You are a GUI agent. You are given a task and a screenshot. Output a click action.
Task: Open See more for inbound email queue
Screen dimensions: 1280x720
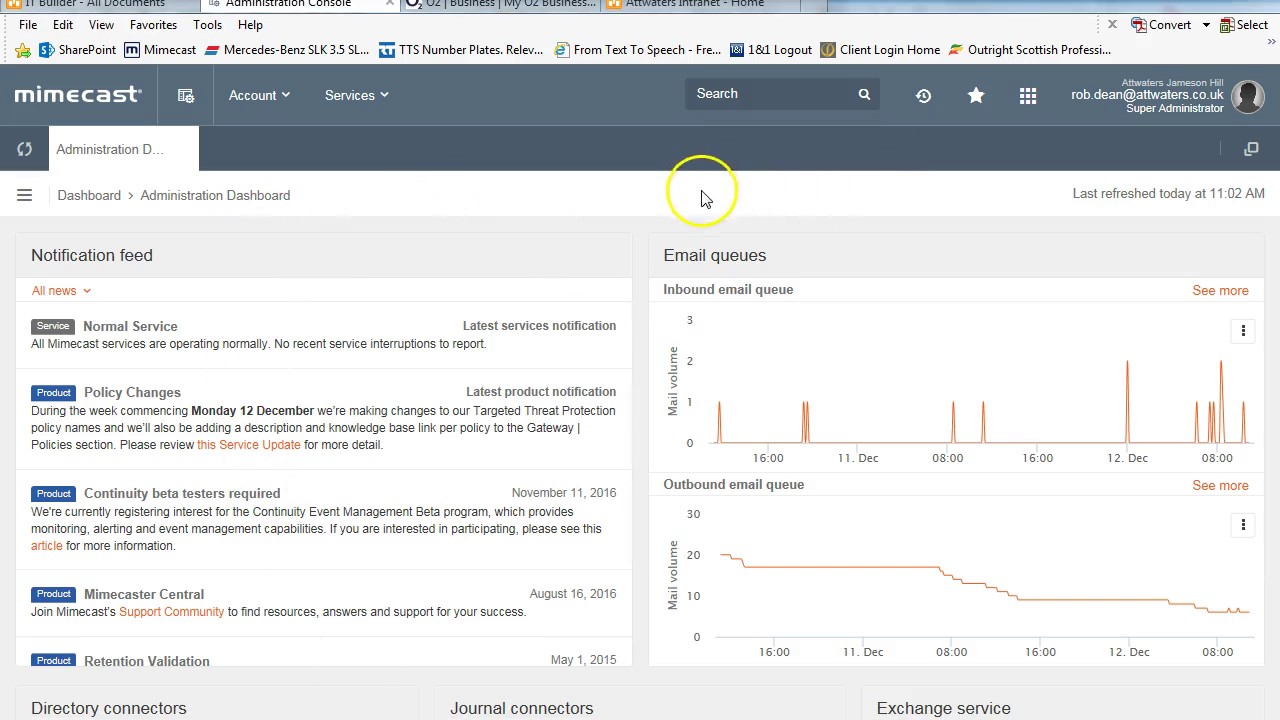tap(1220, 291)
